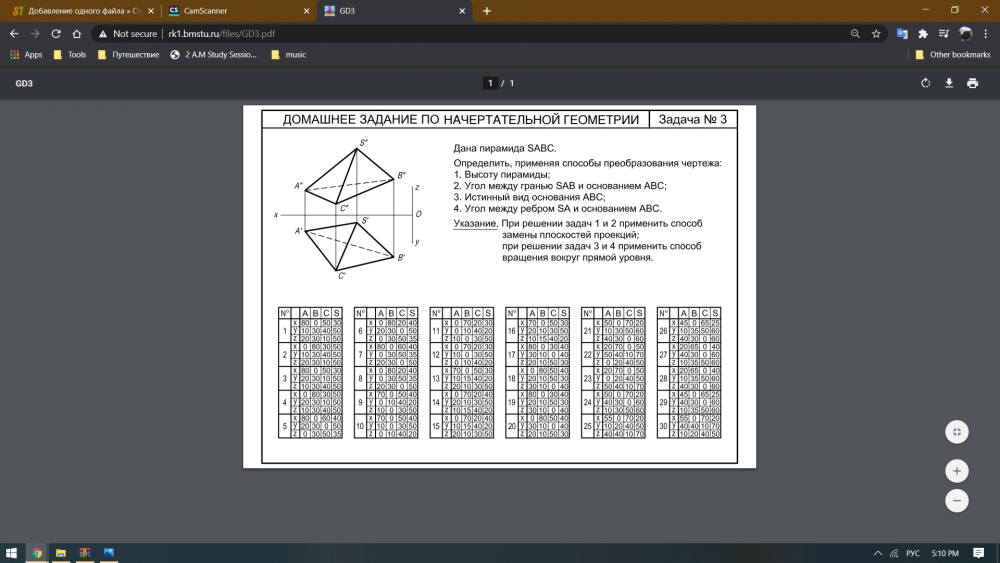Open the Chrome extensions puzzle icon
This screenshot has height=563, width=1000.
tap(923, 33)
